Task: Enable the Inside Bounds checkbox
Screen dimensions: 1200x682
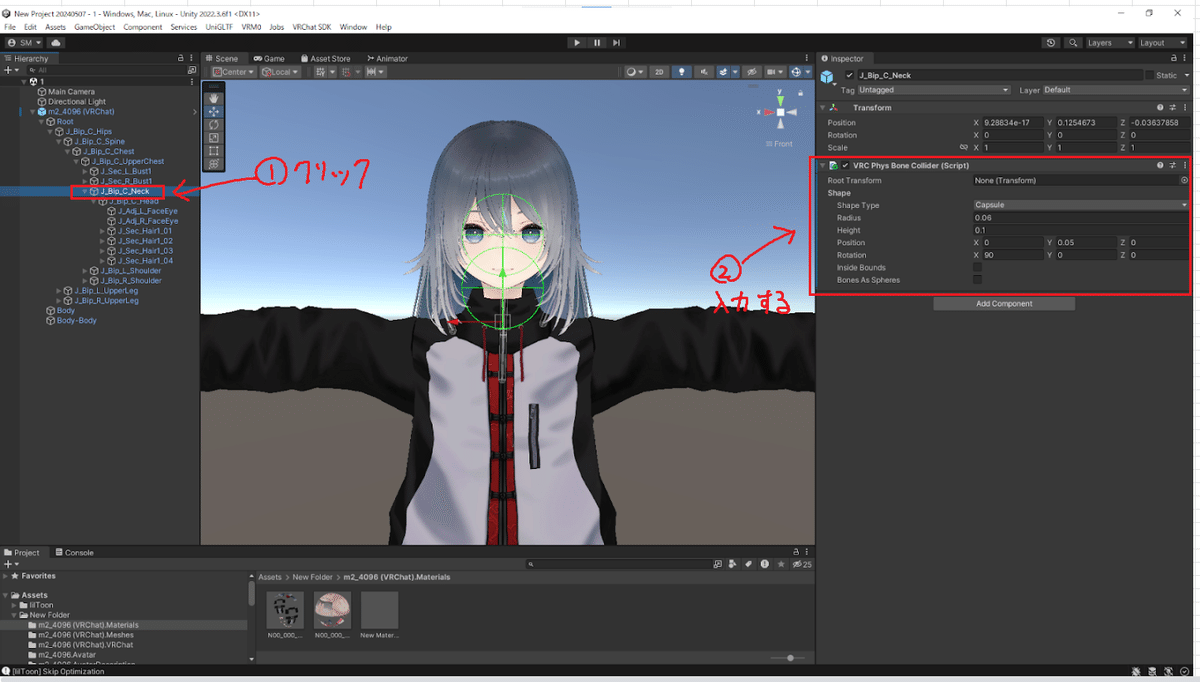Action: [x=977, y=268]
